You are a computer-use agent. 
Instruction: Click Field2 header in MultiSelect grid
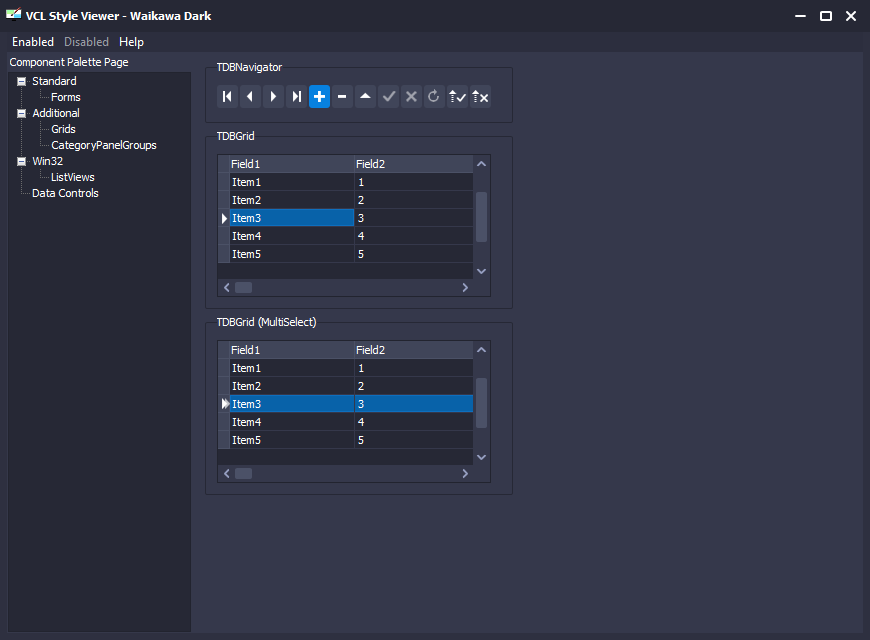(x=414, y=350)
